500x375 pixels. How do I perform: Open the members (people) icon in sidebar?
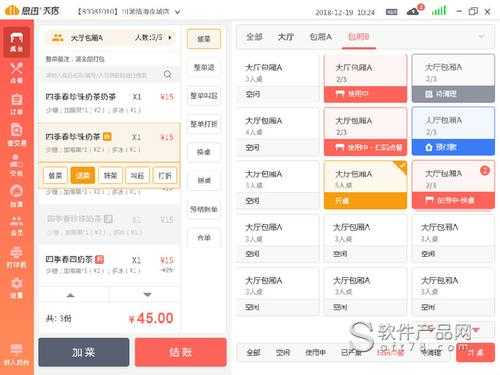(x=16, y=226)
